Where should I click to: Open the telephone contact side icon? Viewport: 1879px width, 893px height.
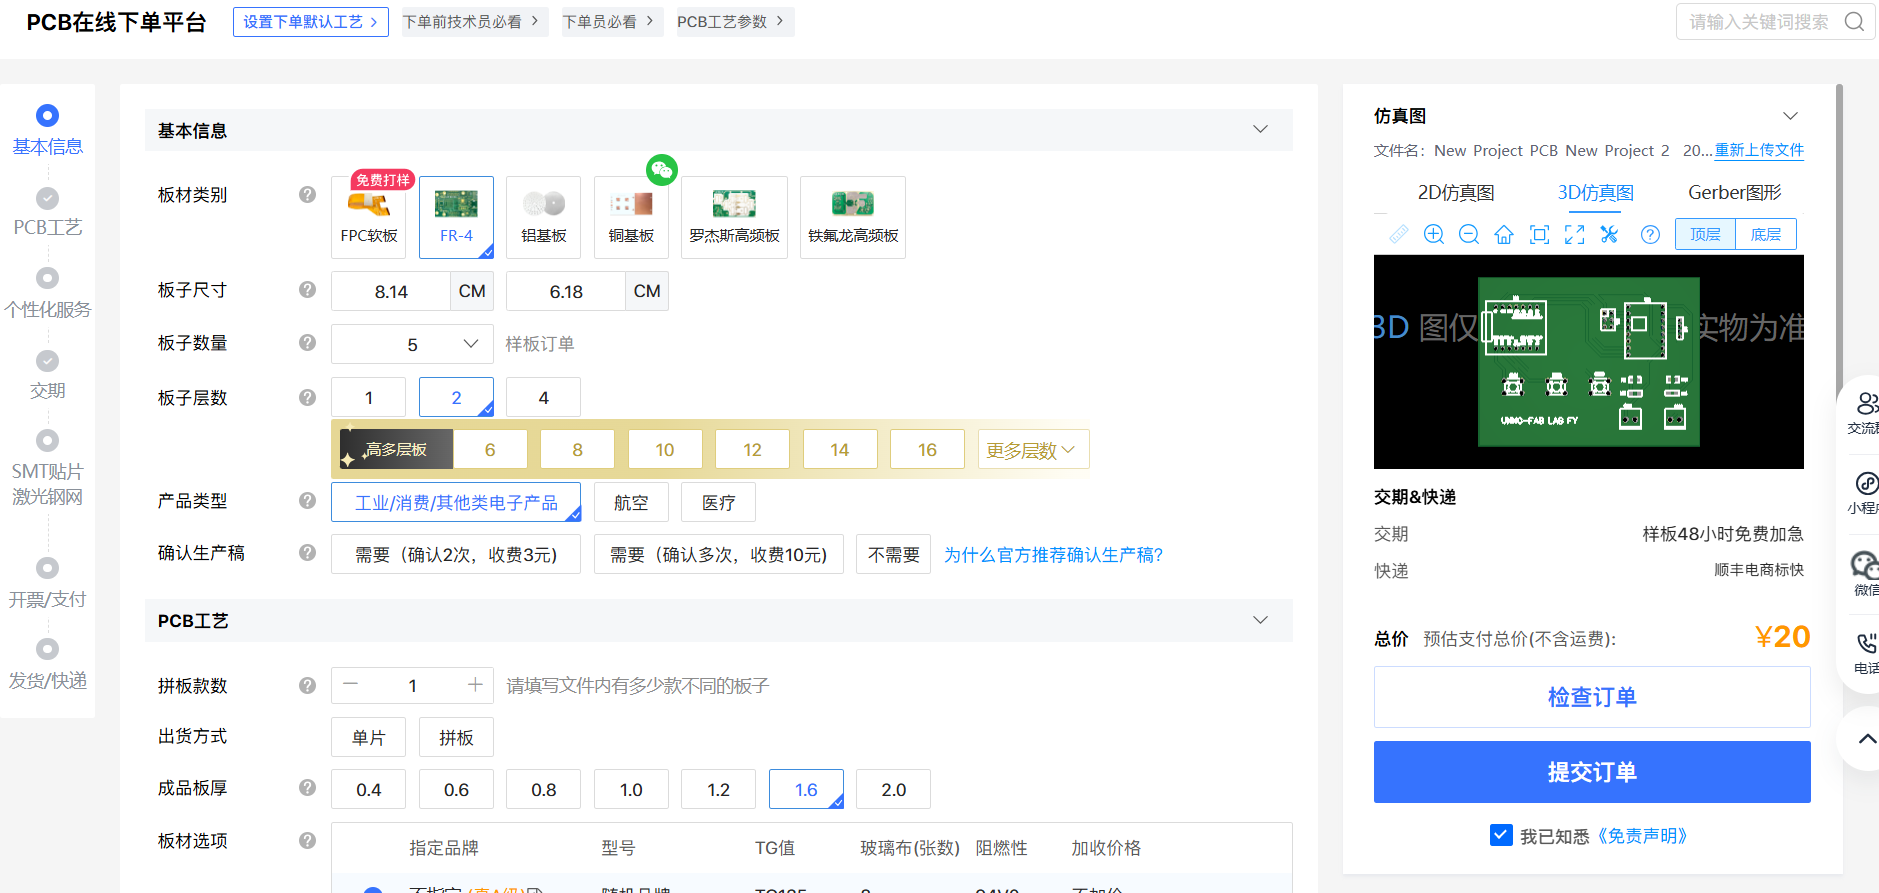[1864, 653]
